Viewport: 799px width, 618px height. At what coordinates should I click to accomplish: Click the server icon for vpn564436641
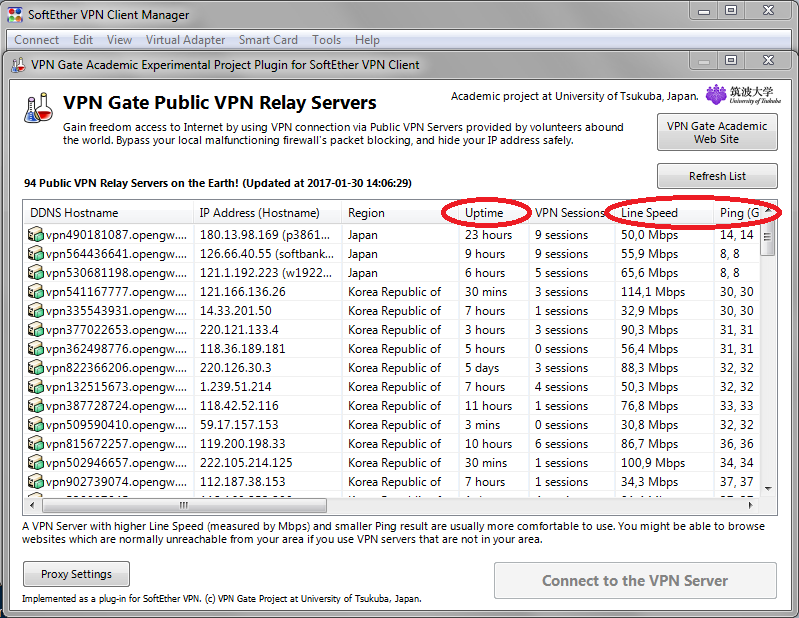(36, 253)
